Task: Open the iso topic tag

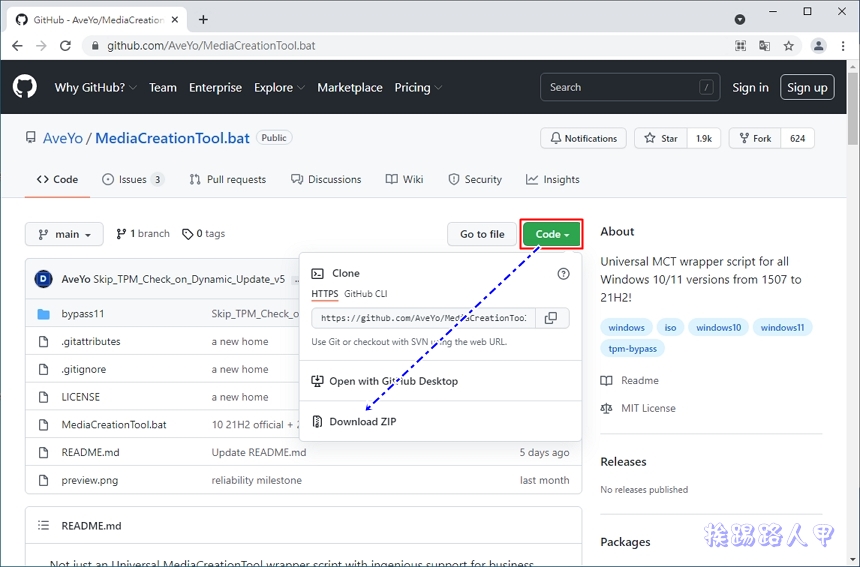Action: (670, 327)
